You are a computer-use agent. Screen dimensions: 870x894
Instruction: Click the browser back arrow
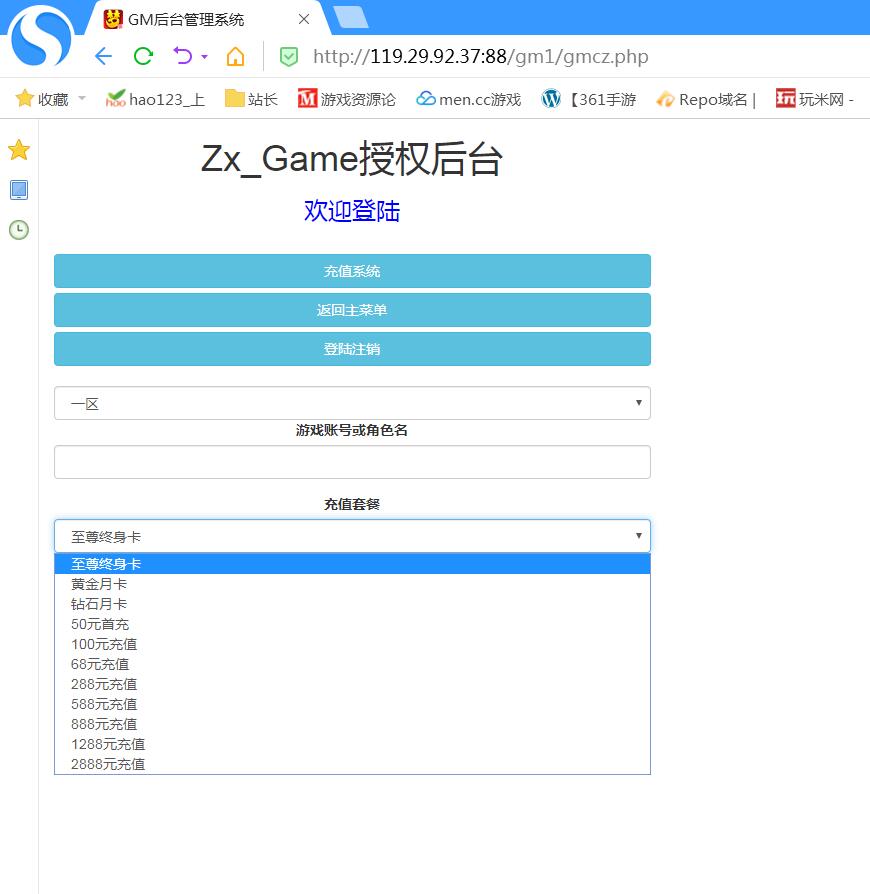[103, 56]
